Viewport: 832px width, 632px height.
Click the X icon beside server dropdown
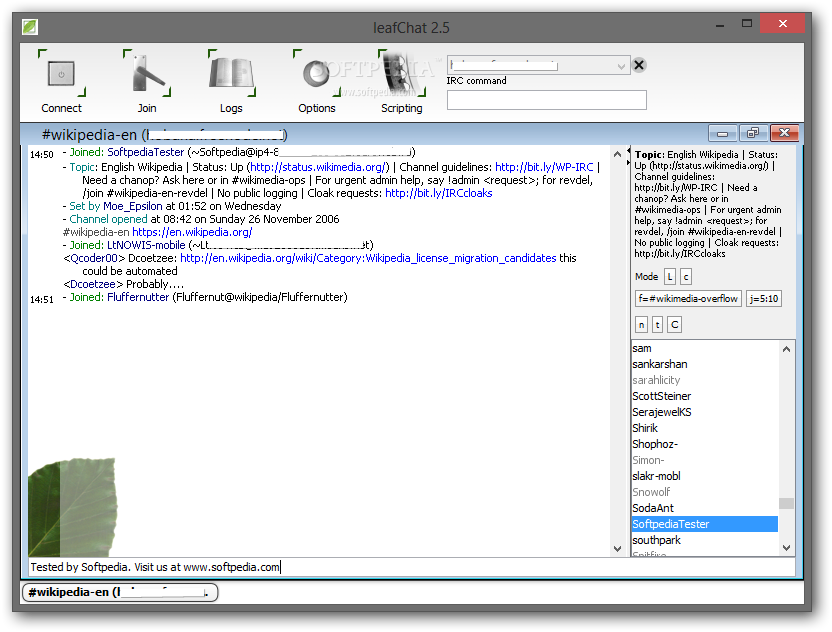pyautogui.click(x=639, y=65)
